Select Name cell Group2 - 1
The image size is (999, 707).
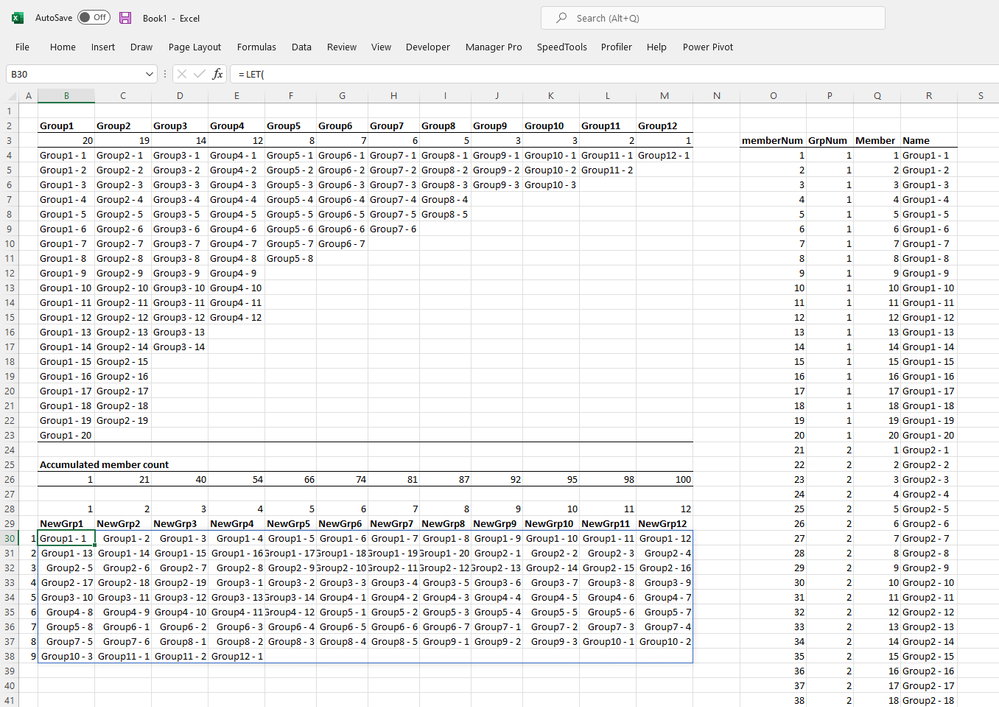[928, 450]
